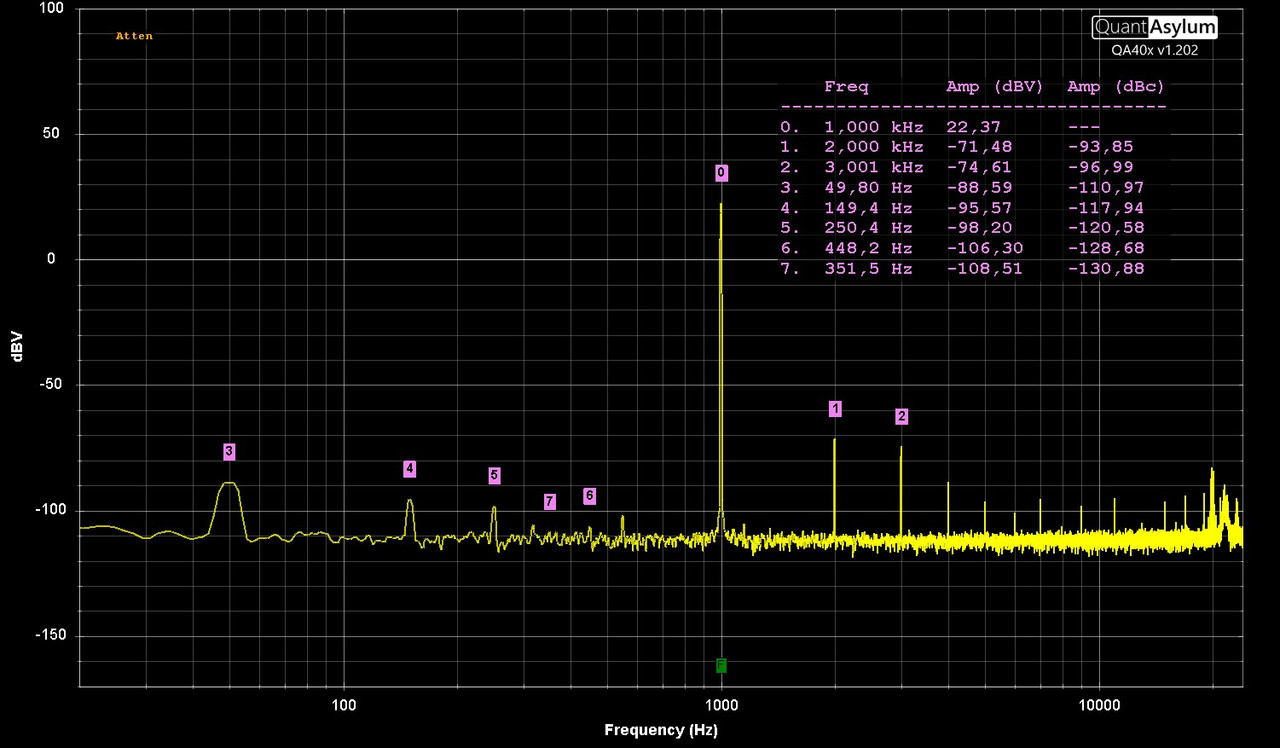Select peak marker 4 on the spectrum

[409, 468]
